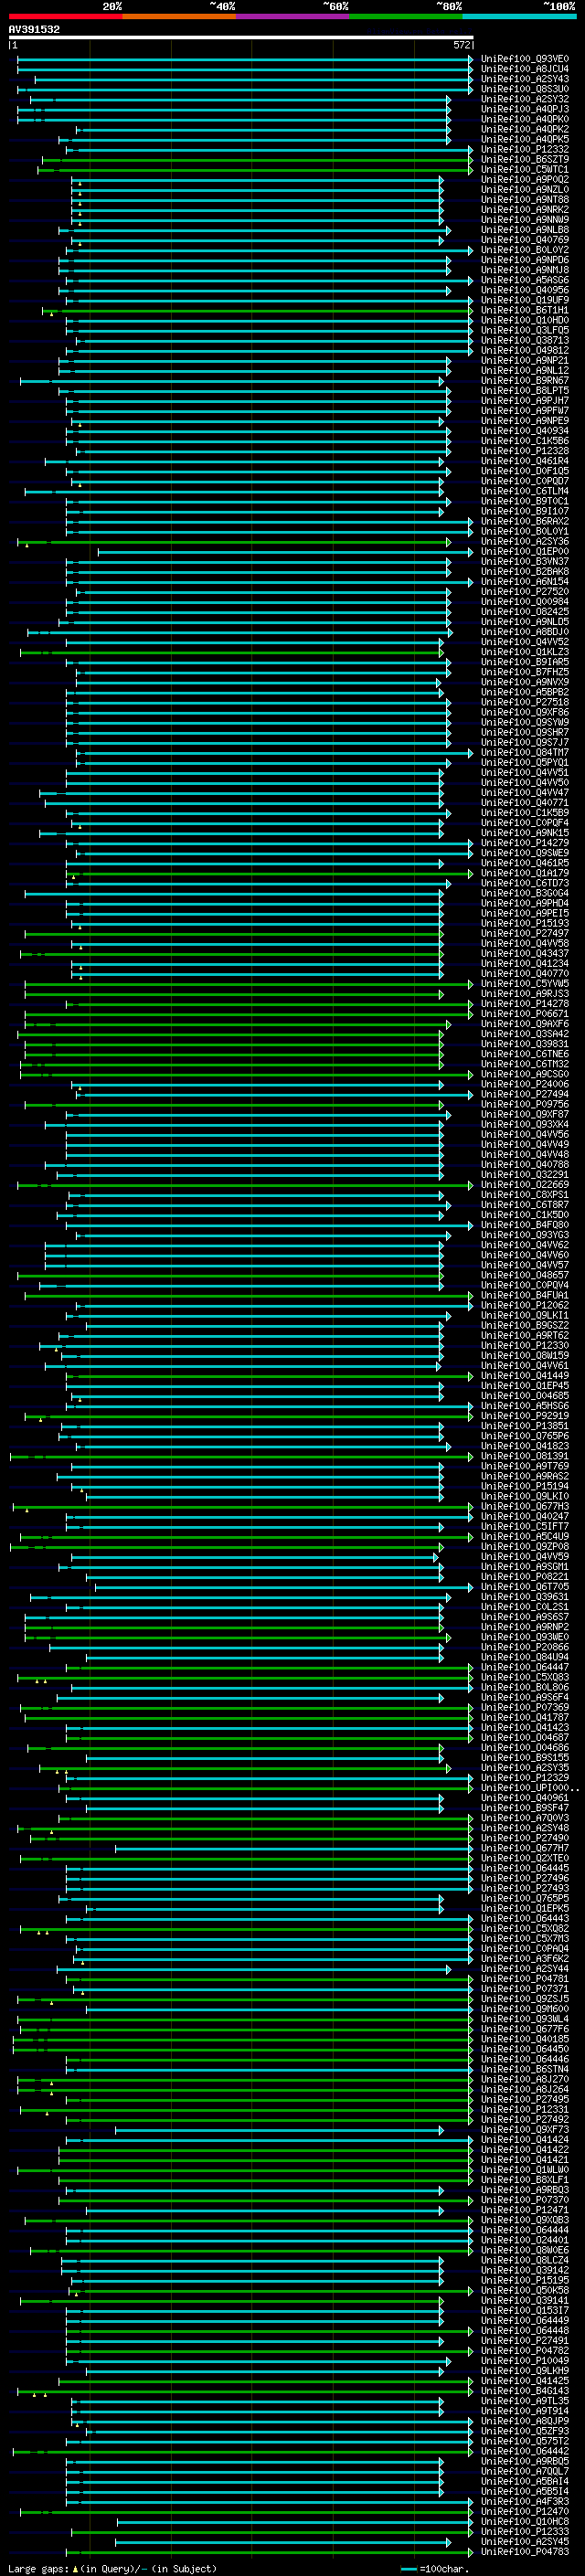Open hit UniRef100_Q93VE0
Image resolution: width=585 pixels, height=2576 pixels.
tap(525, 59)
